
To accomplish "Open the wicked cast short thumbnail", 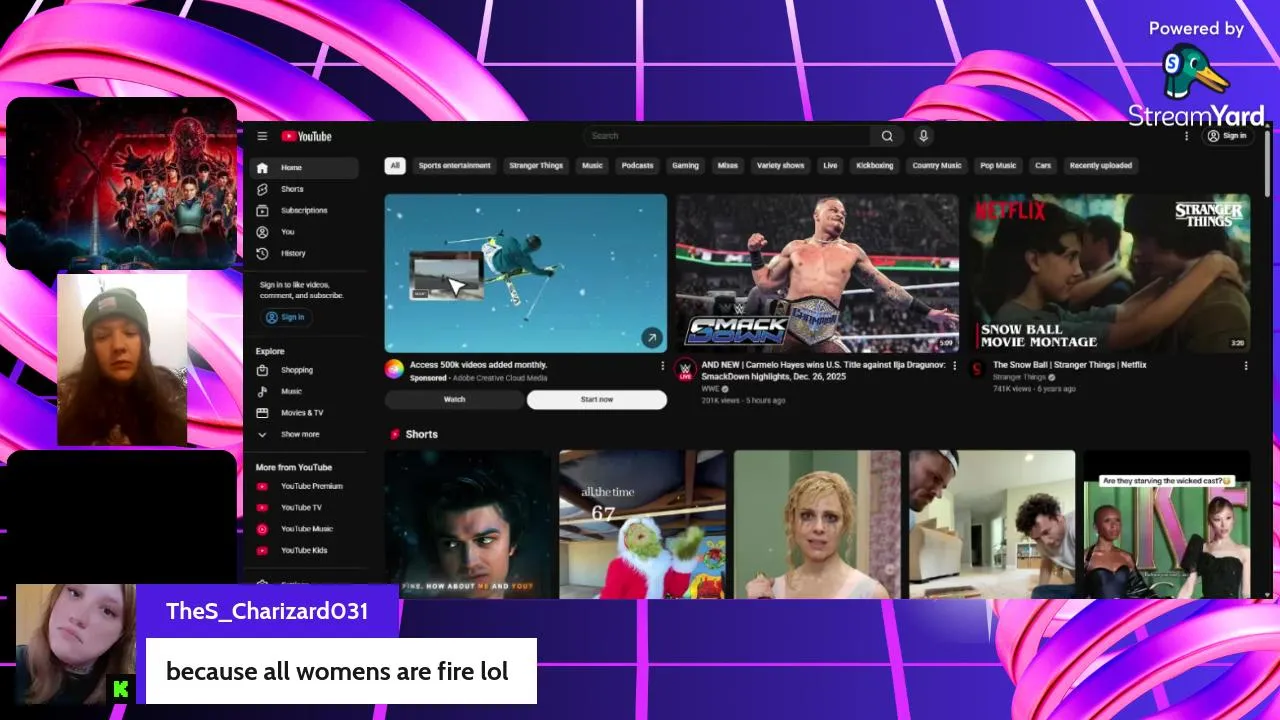I will (1167, 524).
